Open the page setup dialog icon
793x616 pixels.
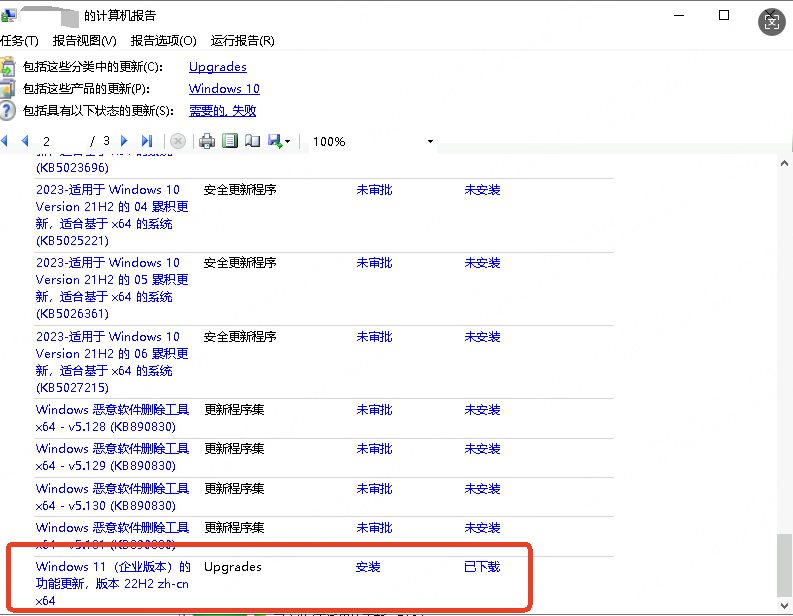(252, 141)
